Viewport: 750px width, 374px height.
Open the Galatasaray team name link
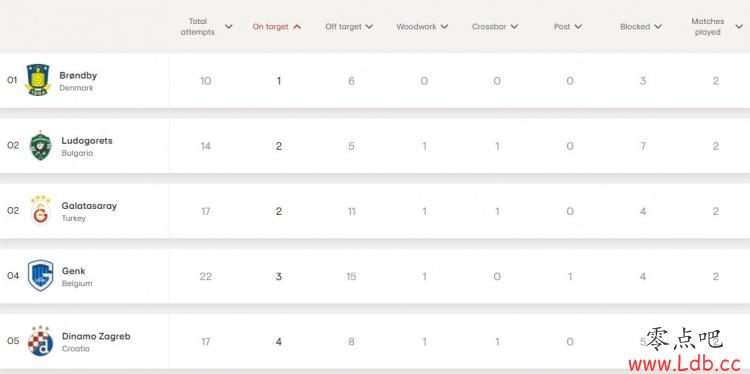point(89,206)
